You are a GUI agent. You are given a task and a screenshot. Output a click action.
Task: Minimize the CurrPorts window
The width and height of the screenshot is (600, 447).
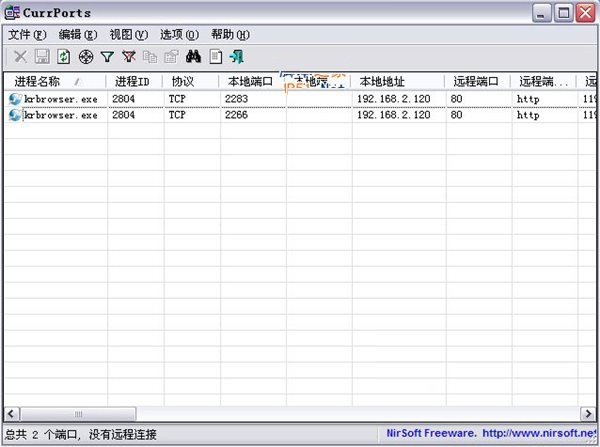[541, 13]
